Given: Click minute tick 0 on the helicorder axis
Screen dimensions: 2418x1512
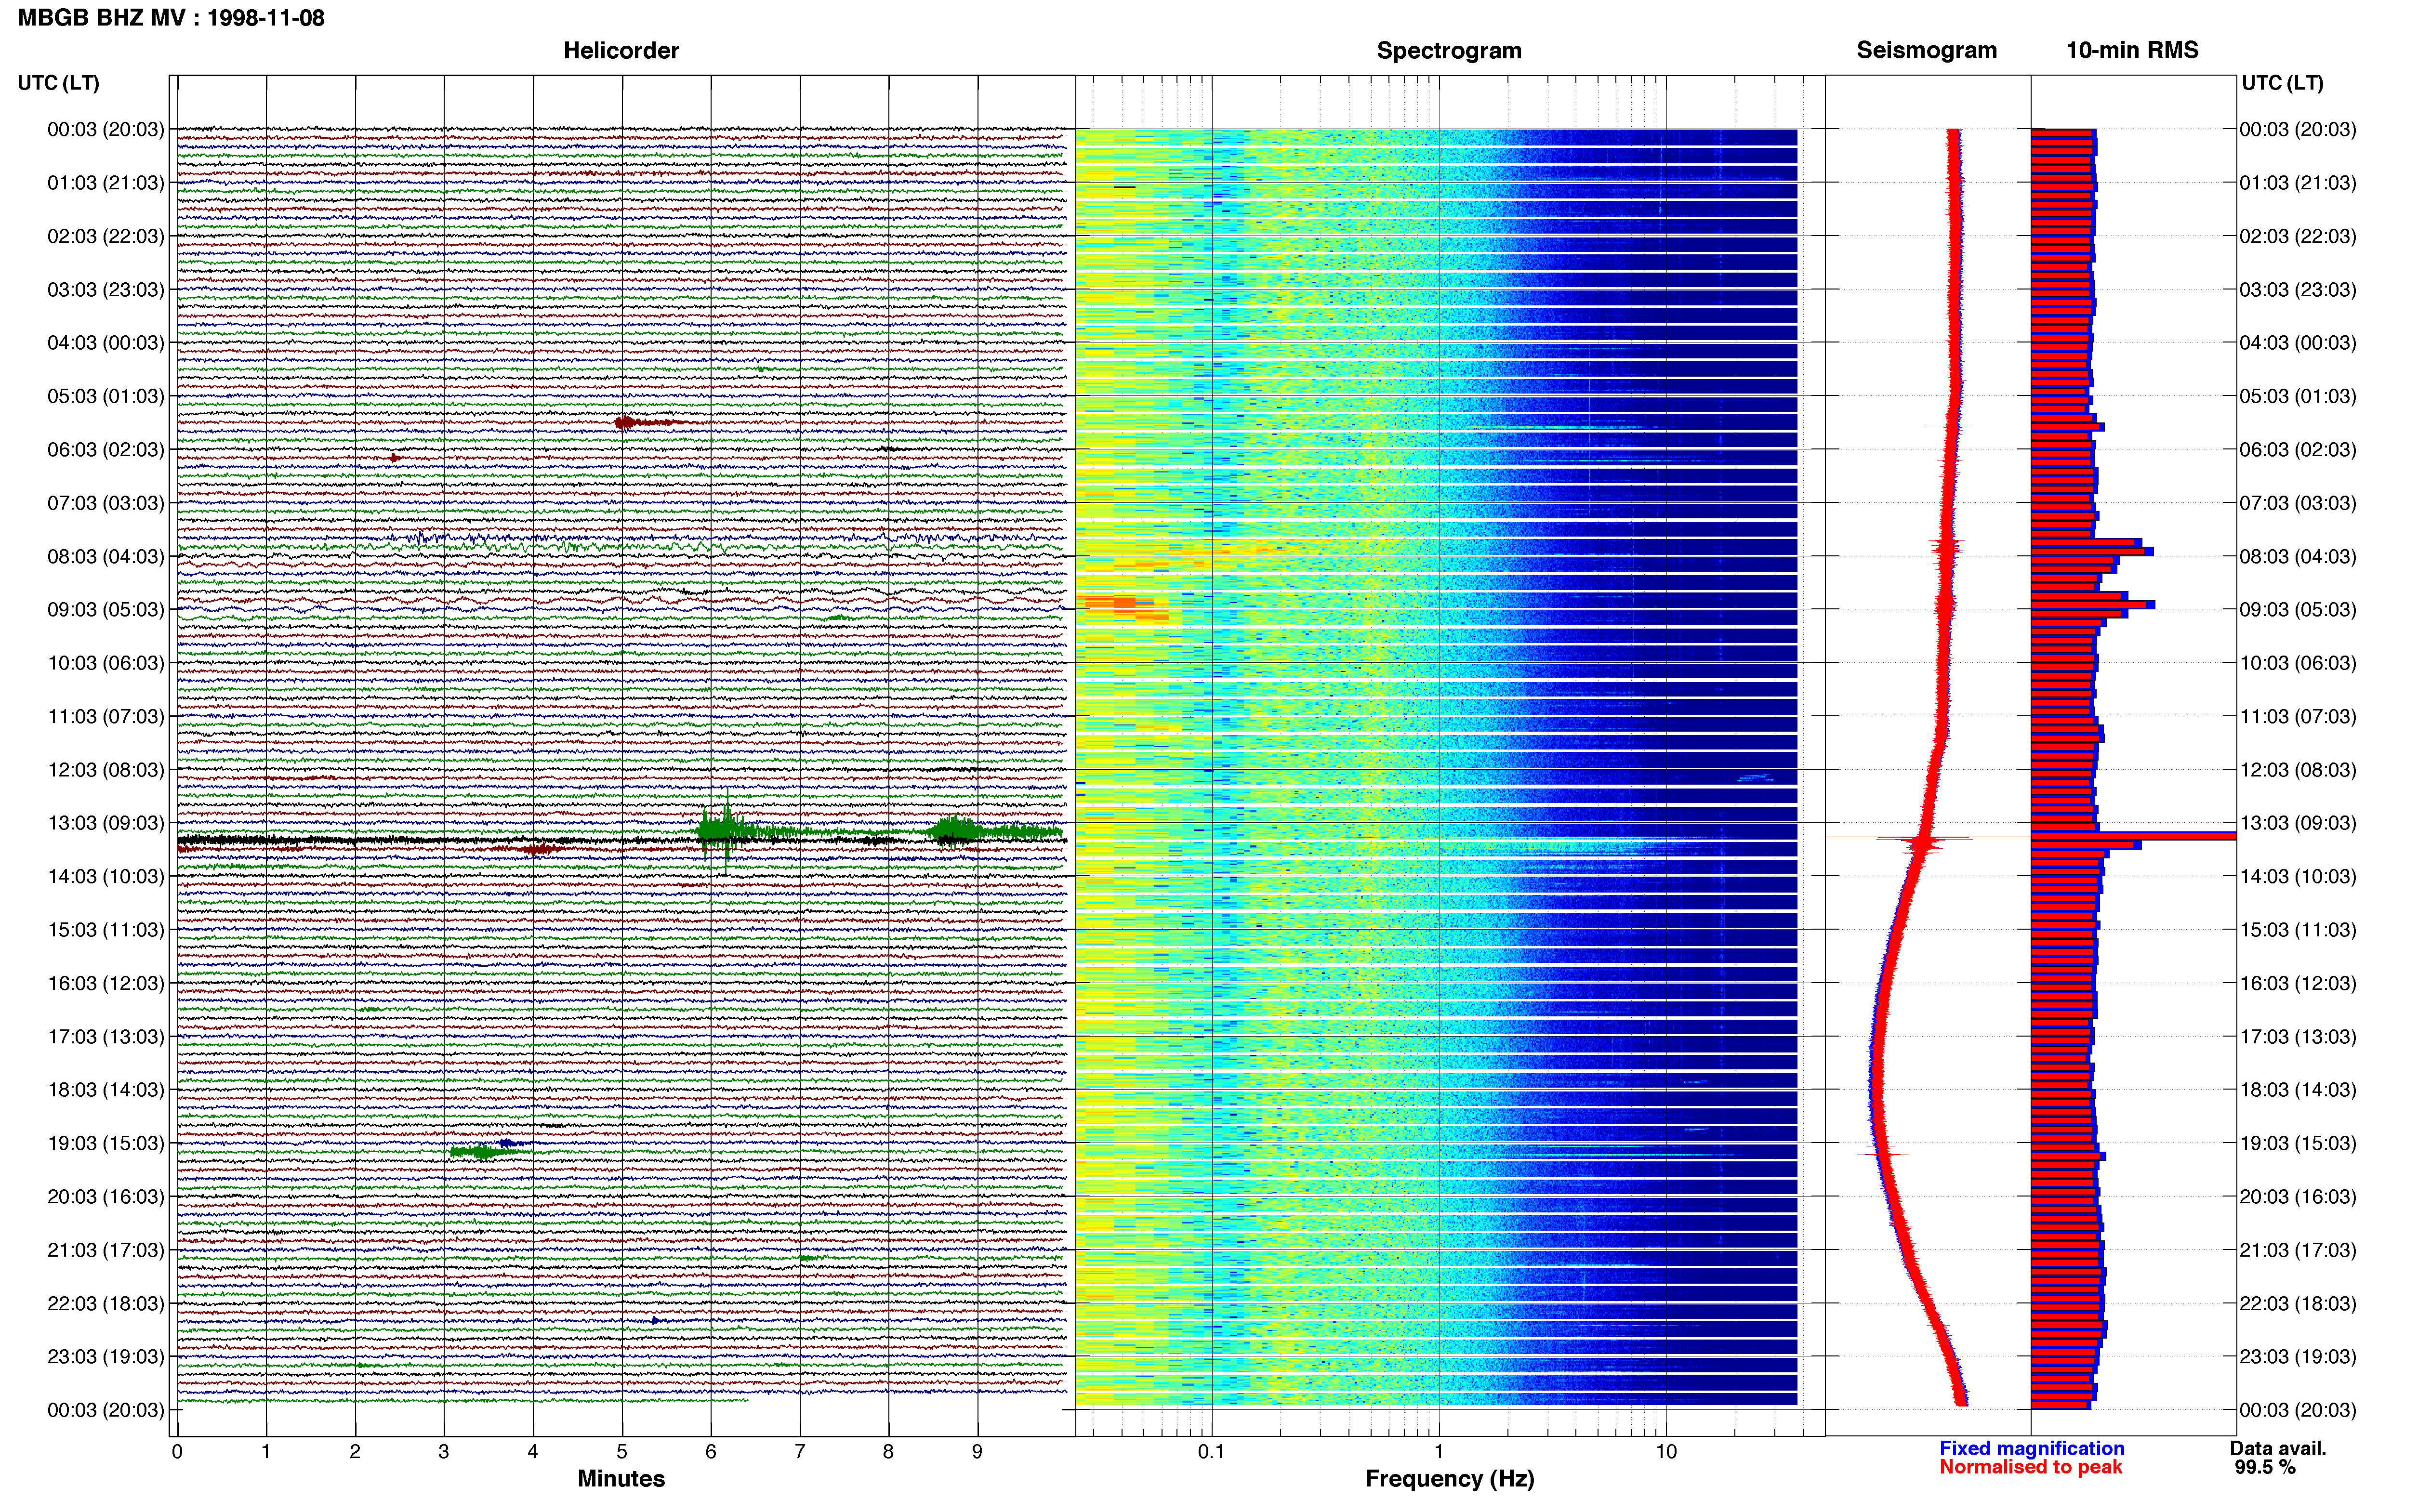Looking at the screenshot, I should (x=177, y=1451).
